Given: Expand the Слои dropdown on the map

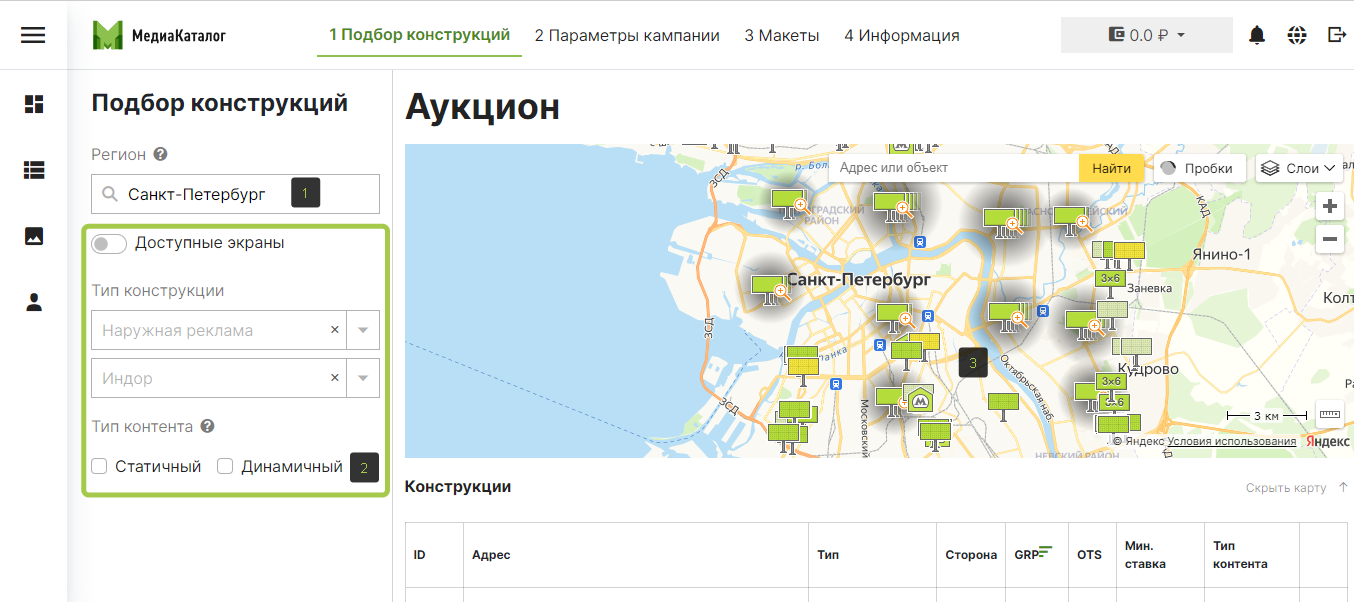Looking at the screenshot, I should click(x=1300, y=167).
